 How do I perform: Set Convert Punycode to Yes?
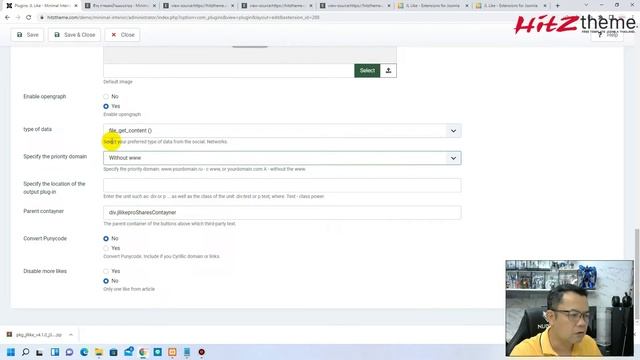[x=106, y=248]
